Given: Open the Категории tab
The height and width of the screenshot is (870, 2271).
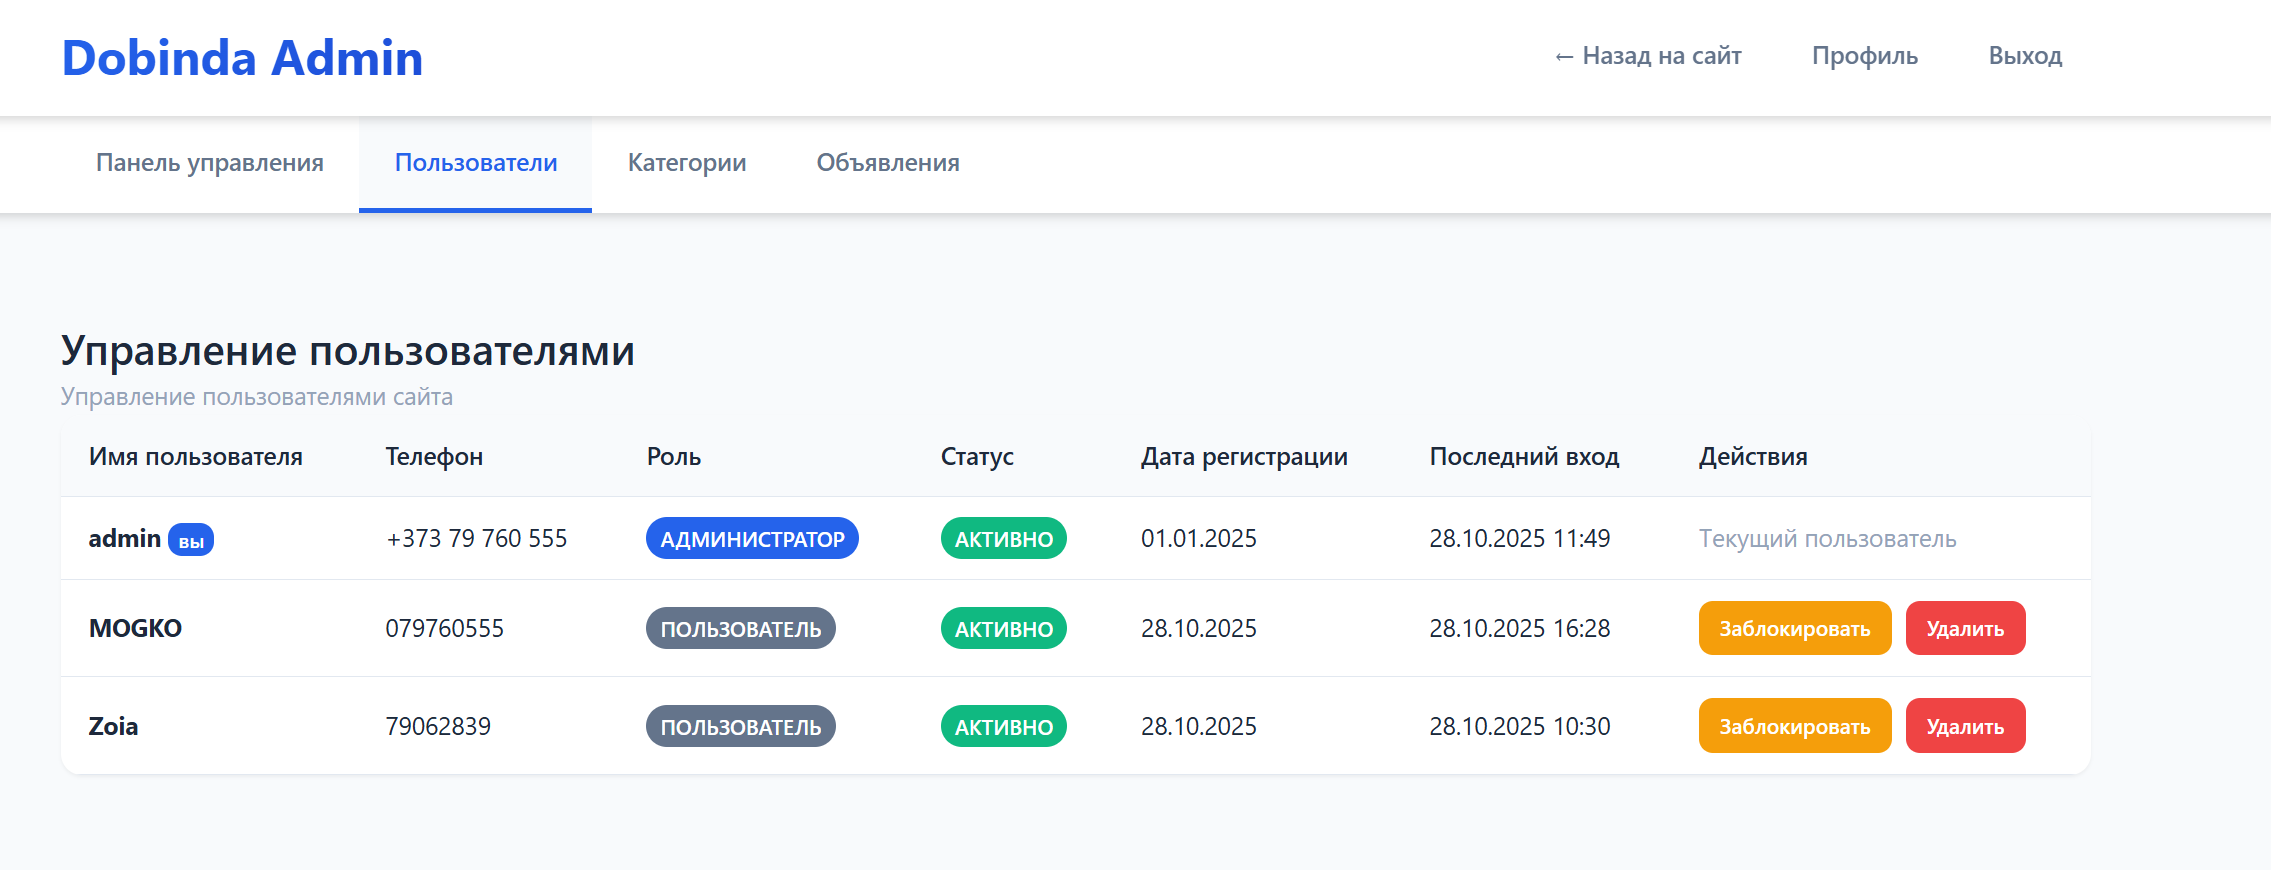Looking at the screenshot, I should coord(687,163).
